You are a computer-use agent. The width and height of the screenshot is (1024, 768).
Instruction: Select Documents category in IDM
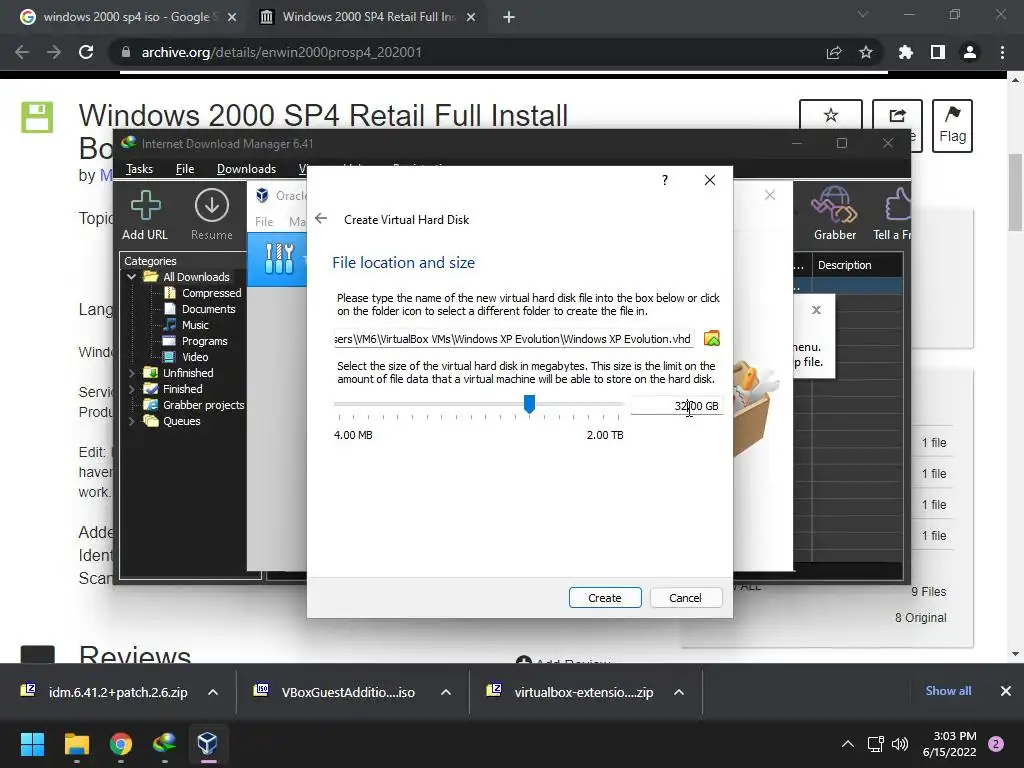[208, 309]
